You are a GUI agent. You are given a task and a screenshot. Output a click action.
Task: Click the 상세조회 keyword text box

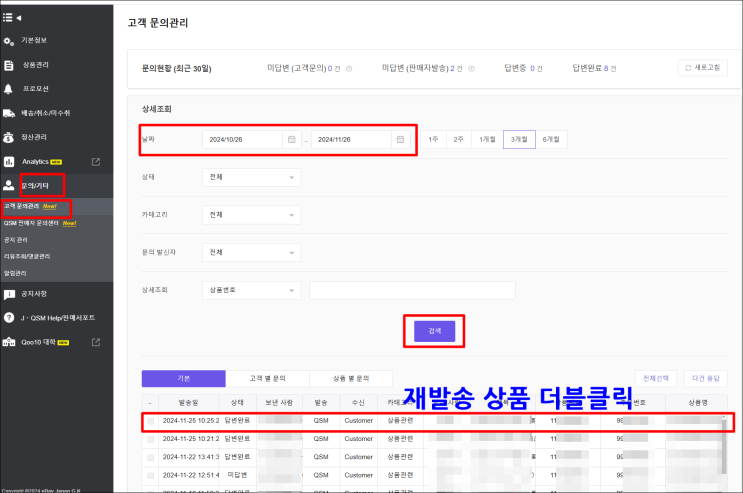click(412, 290)
